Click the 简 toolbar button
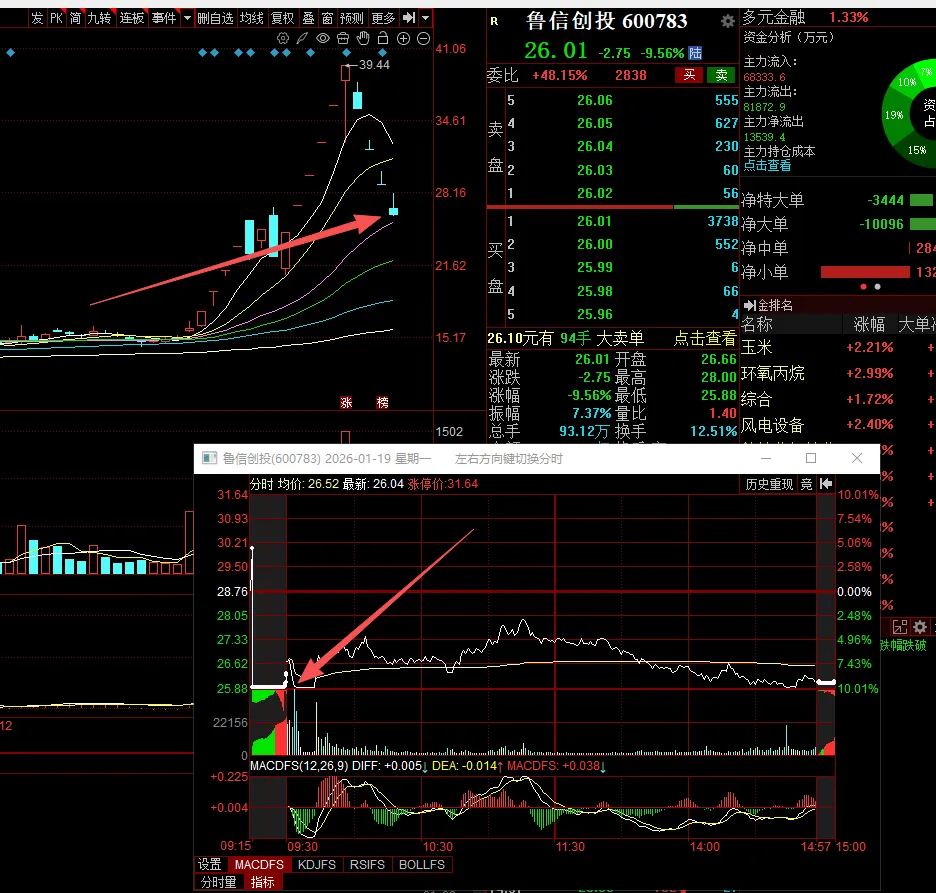936x893 pixels. coord(75,19)
